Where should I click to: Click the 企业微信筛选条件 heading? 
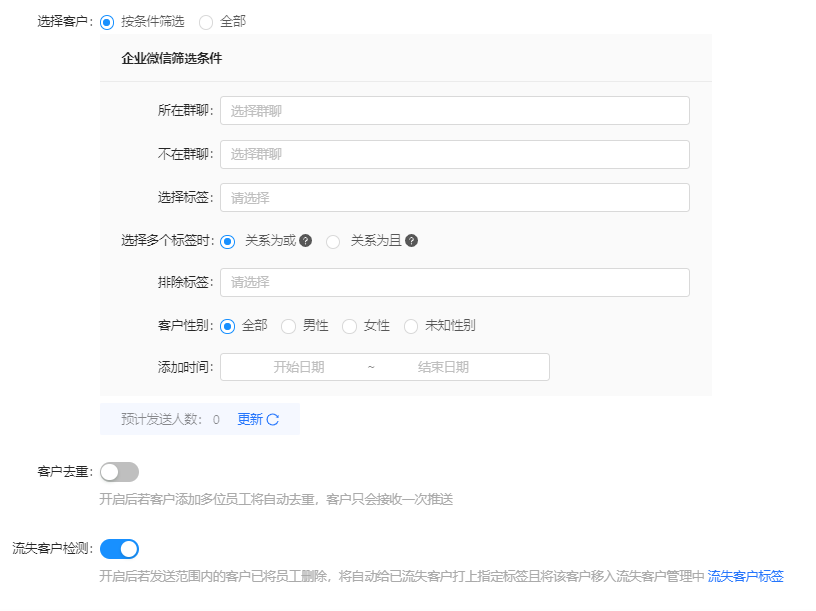coord(172,58)
